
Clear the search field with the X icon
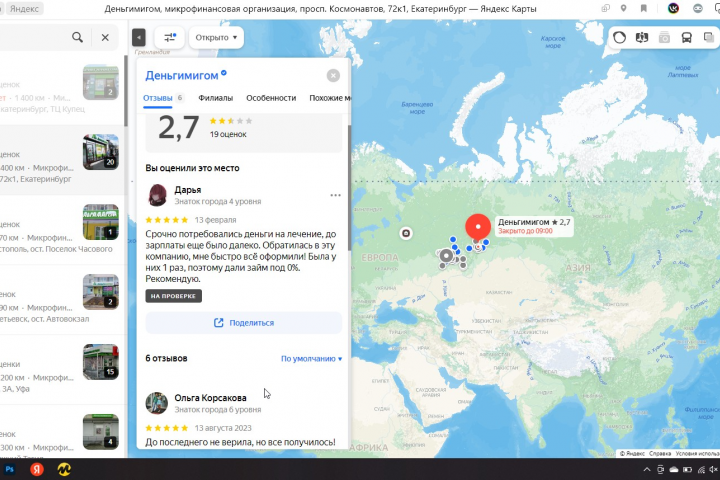(105, 38)
